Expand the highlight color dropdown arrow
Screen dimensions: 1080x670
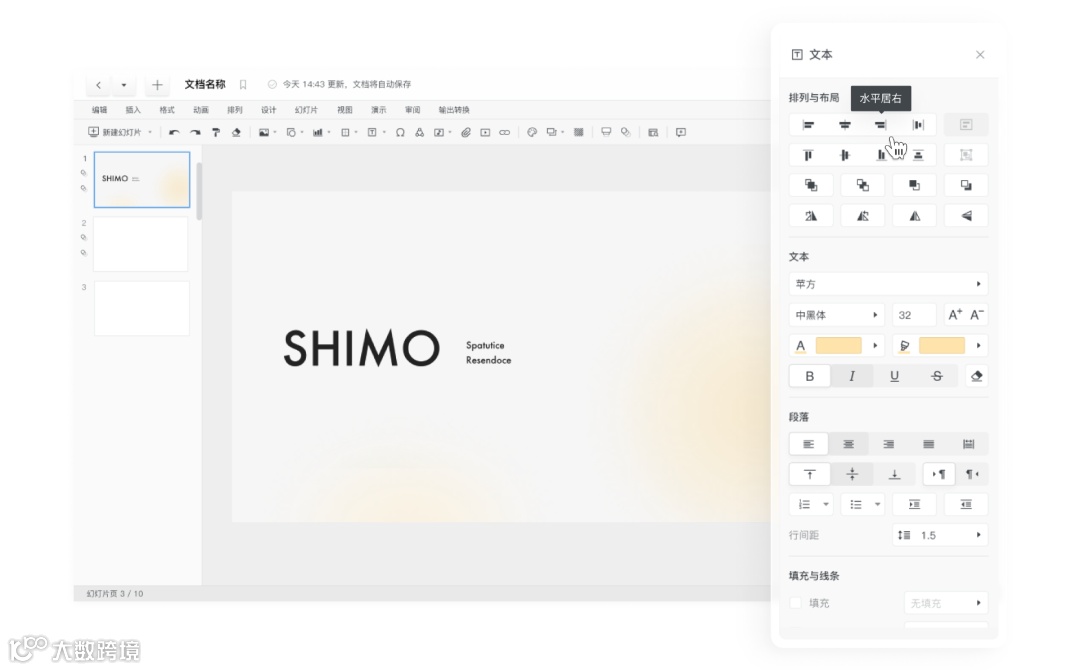coord(978,346)
